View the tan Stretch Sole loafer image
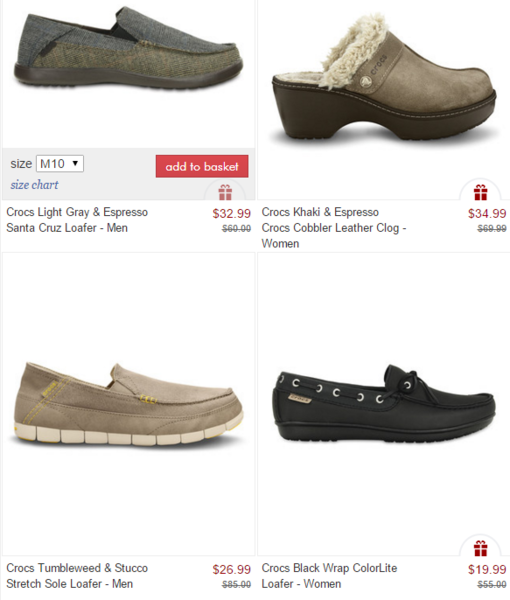Image resolution: width=510 pixels, height=600 pixels. click(x=128, y=404)
